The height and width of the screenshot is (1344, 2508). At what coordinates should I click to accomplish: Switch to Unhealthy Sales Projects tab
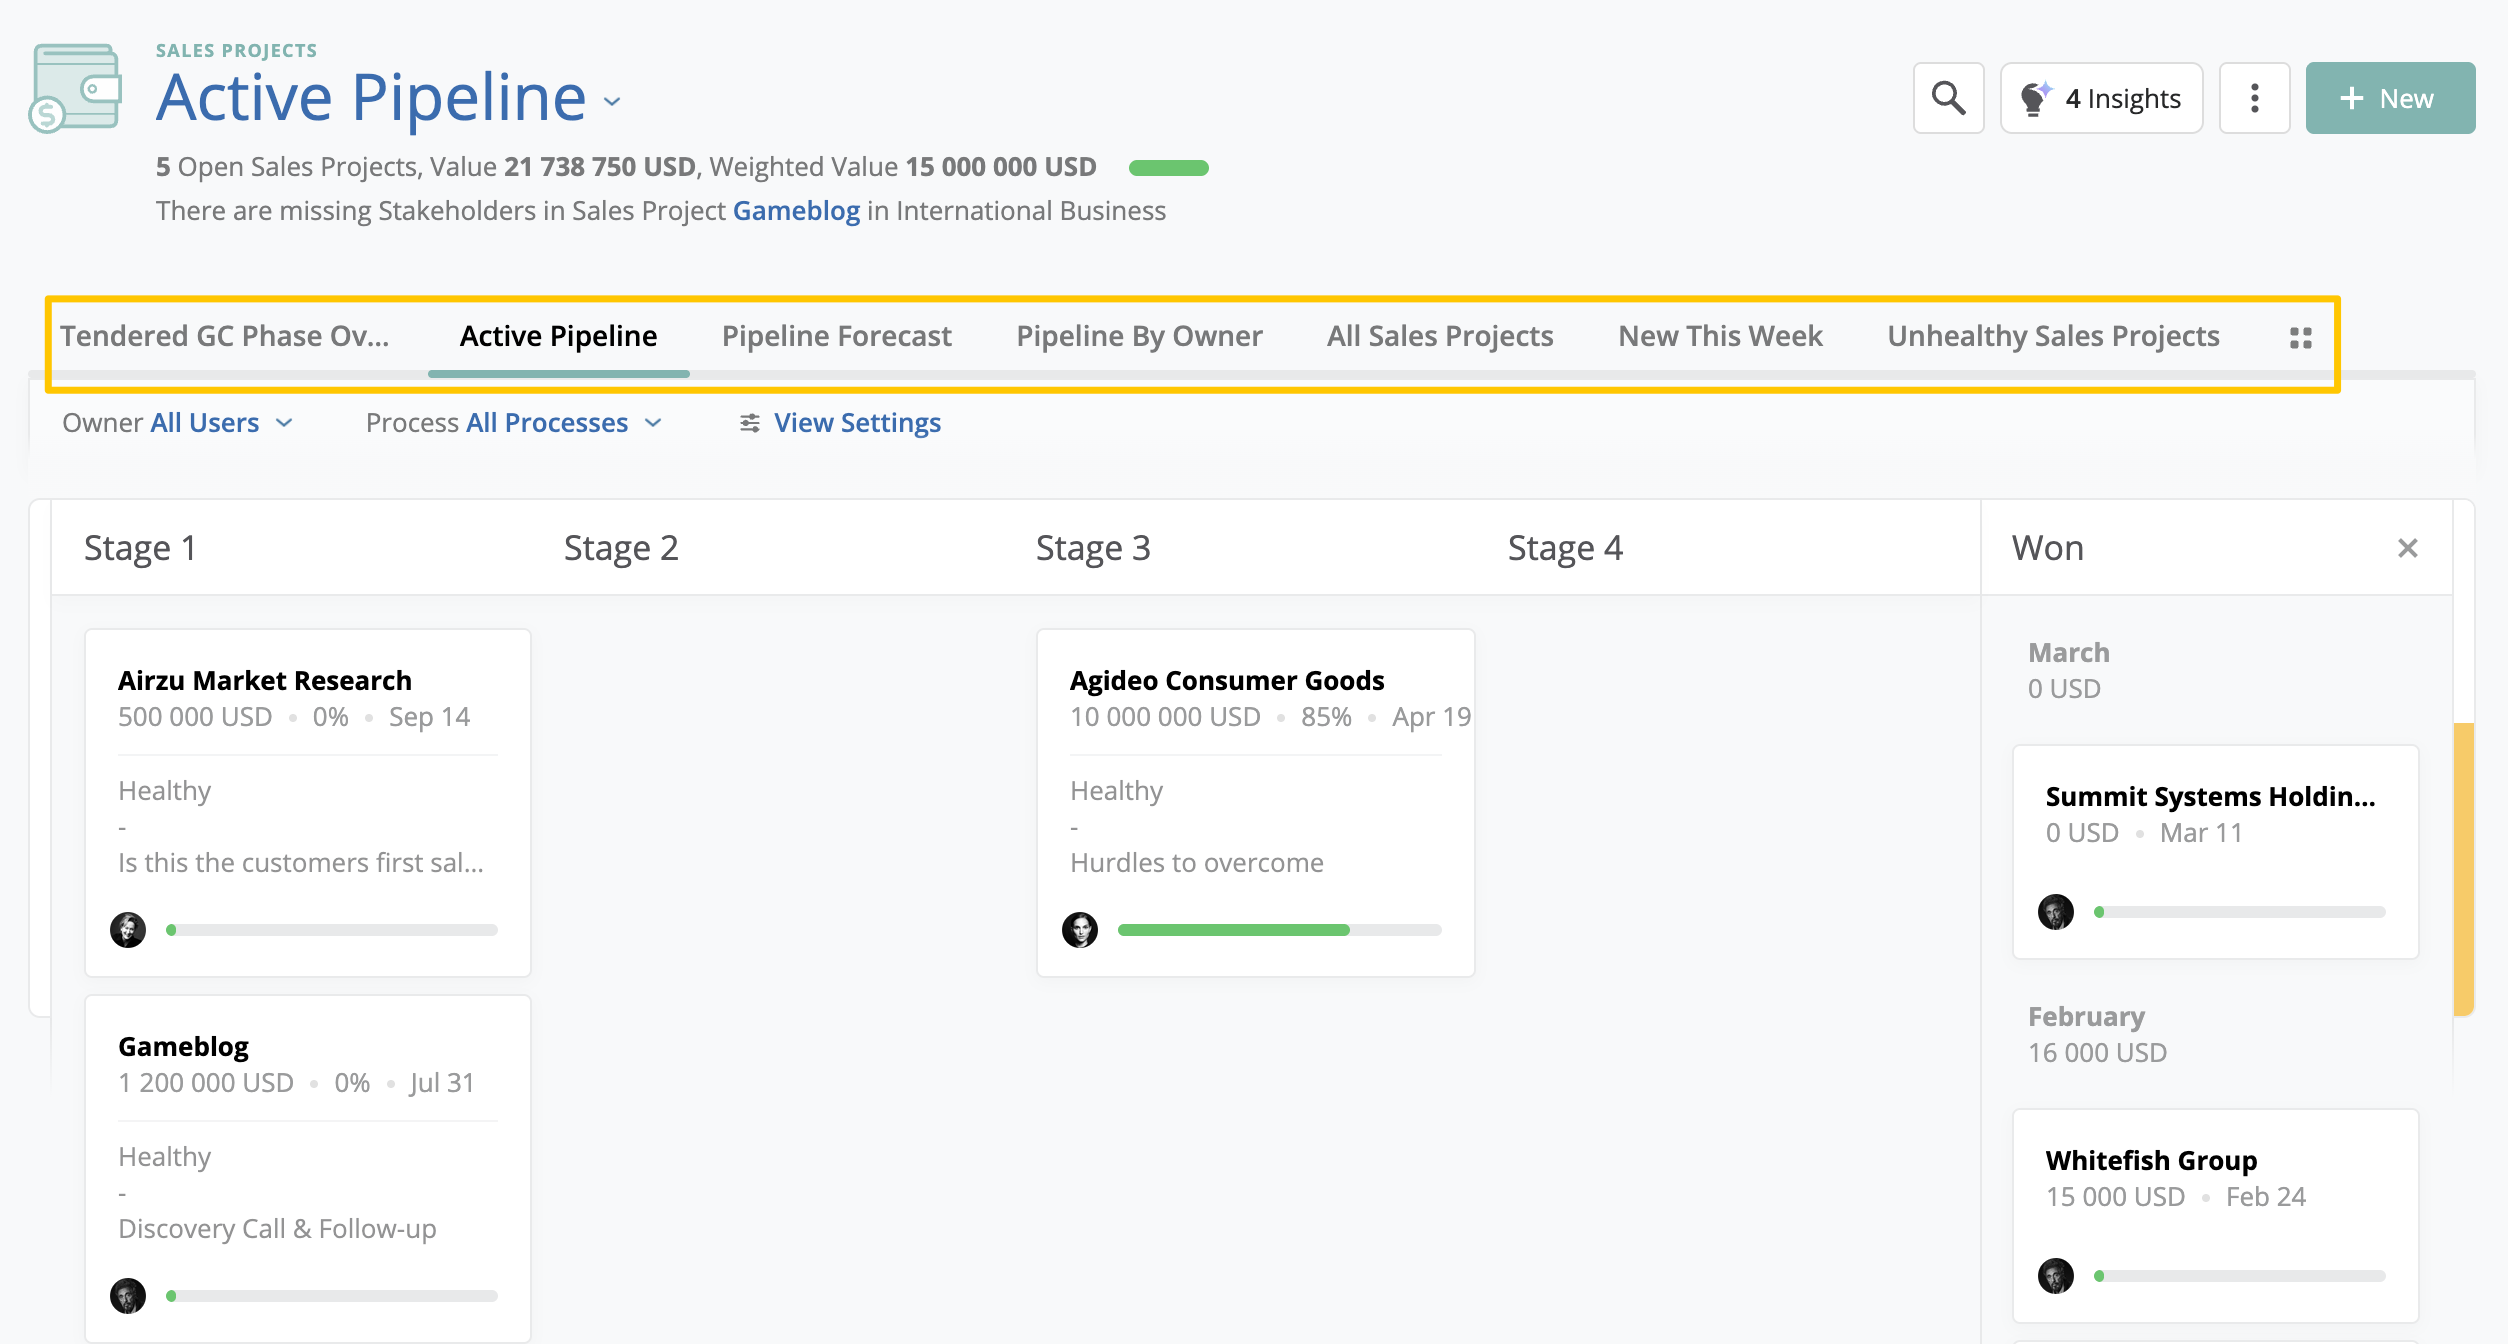tap(2053, 336)
